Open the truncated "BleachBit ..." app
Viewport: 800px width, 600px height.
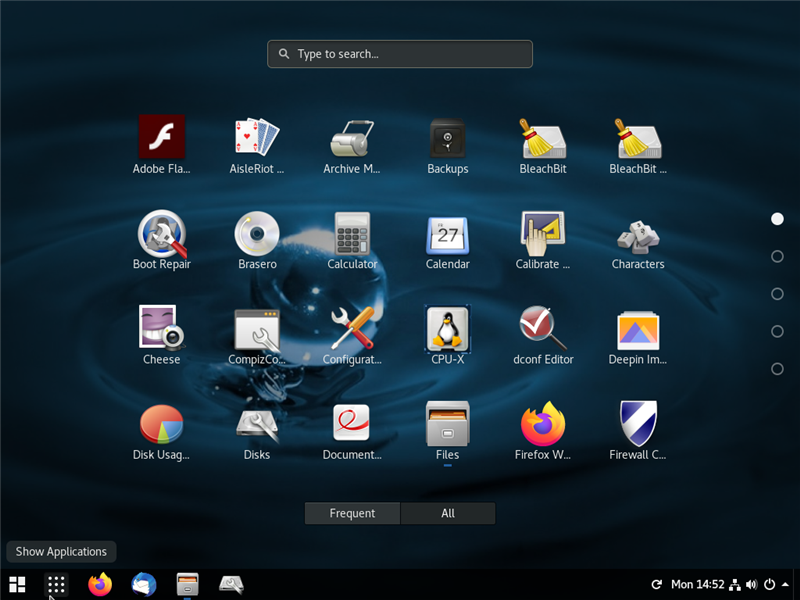[x=638, y=145]
